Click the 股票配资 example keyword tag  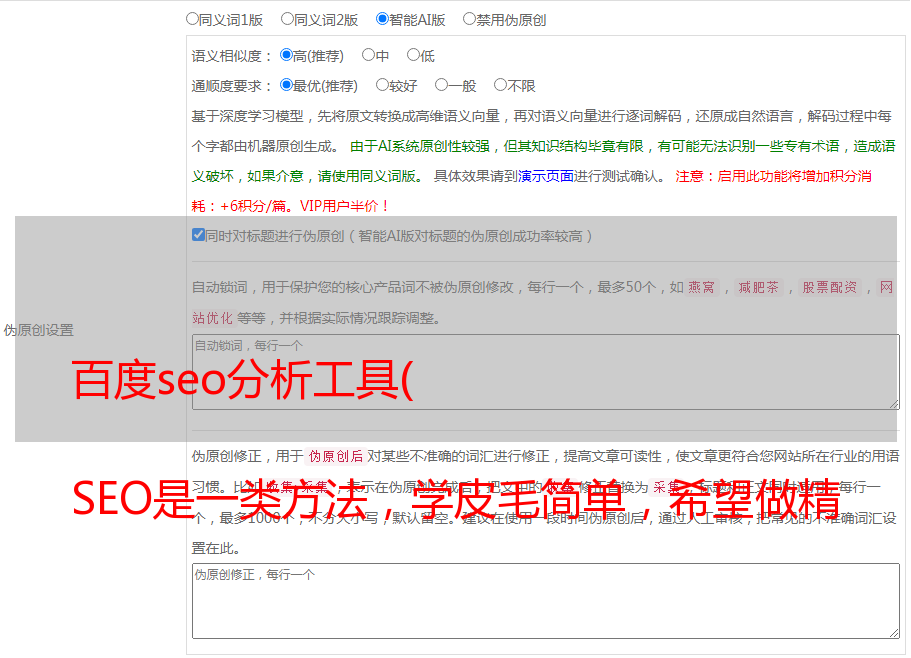pos(830,288)
